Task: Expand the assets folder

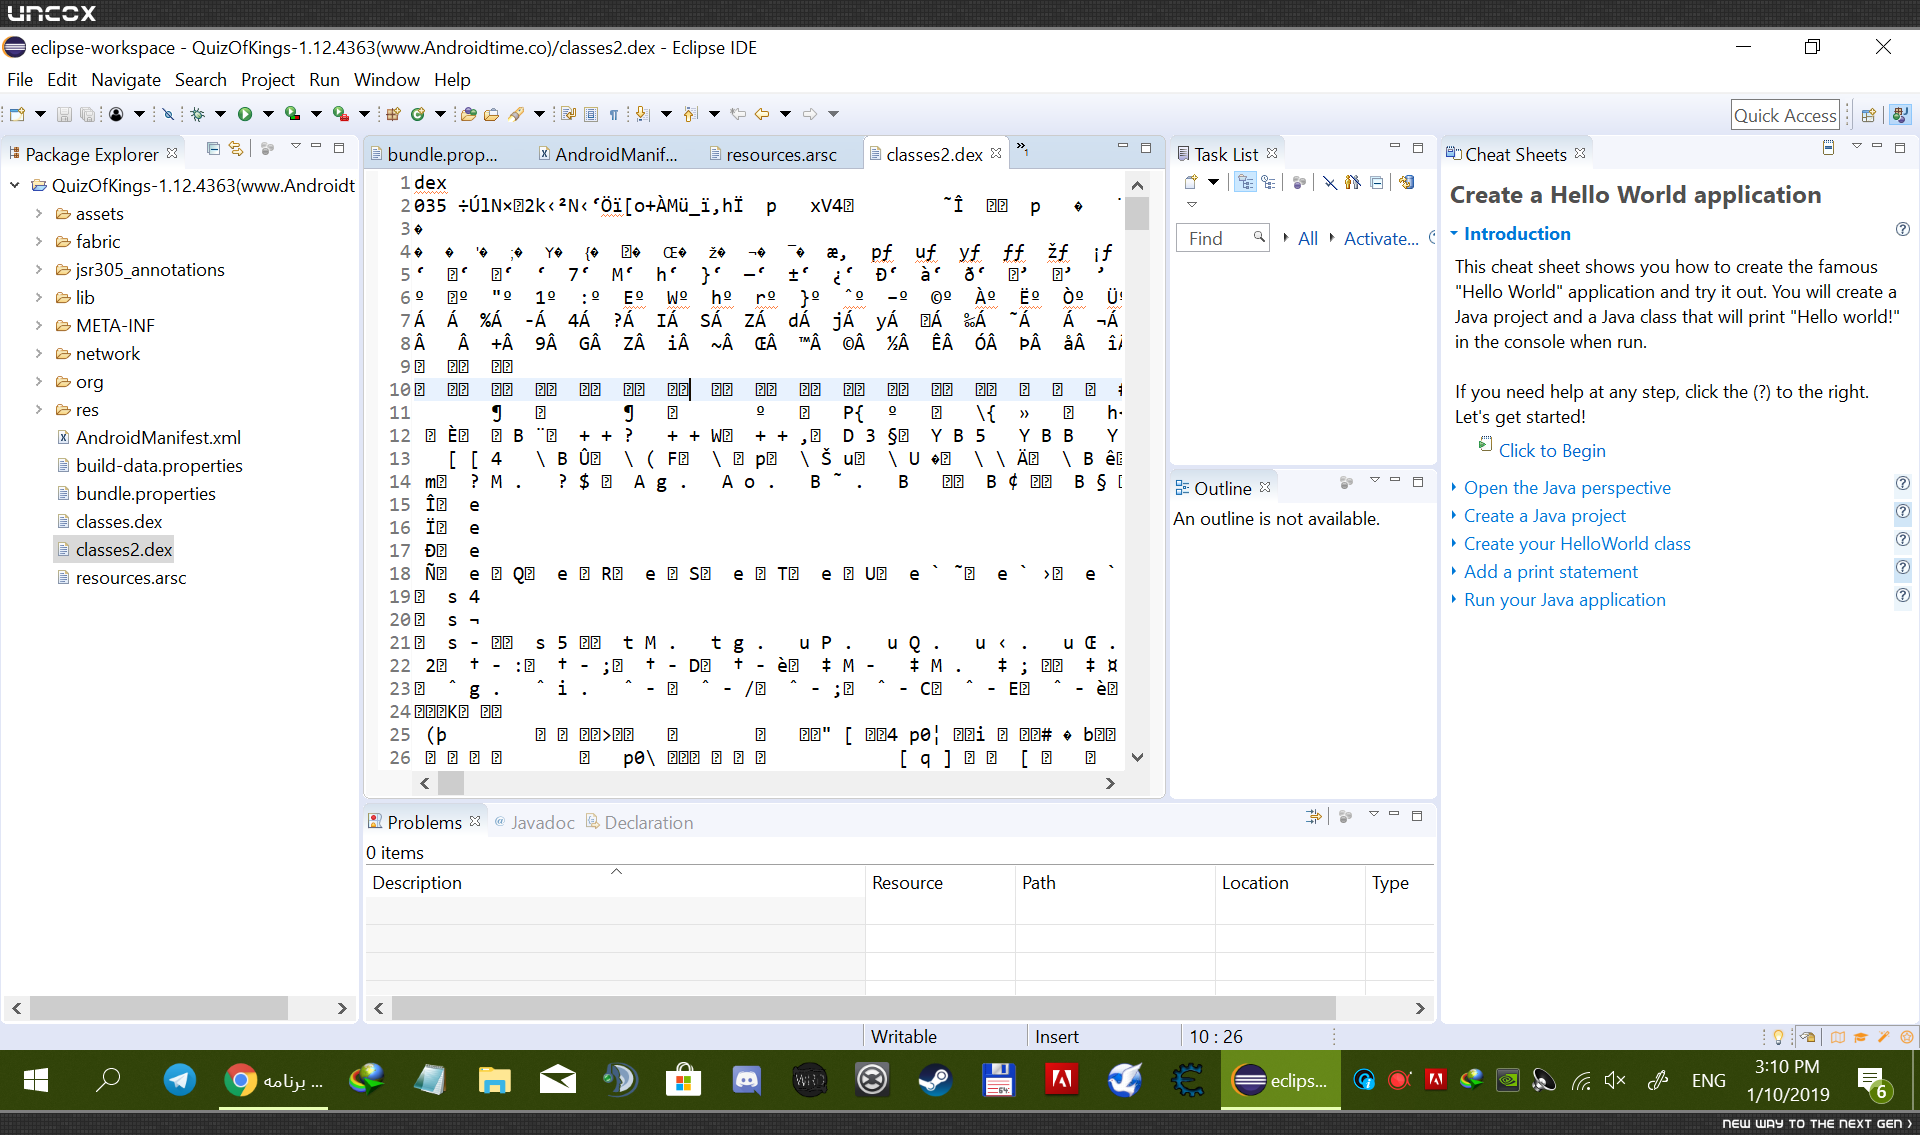Action: point(38,214)
